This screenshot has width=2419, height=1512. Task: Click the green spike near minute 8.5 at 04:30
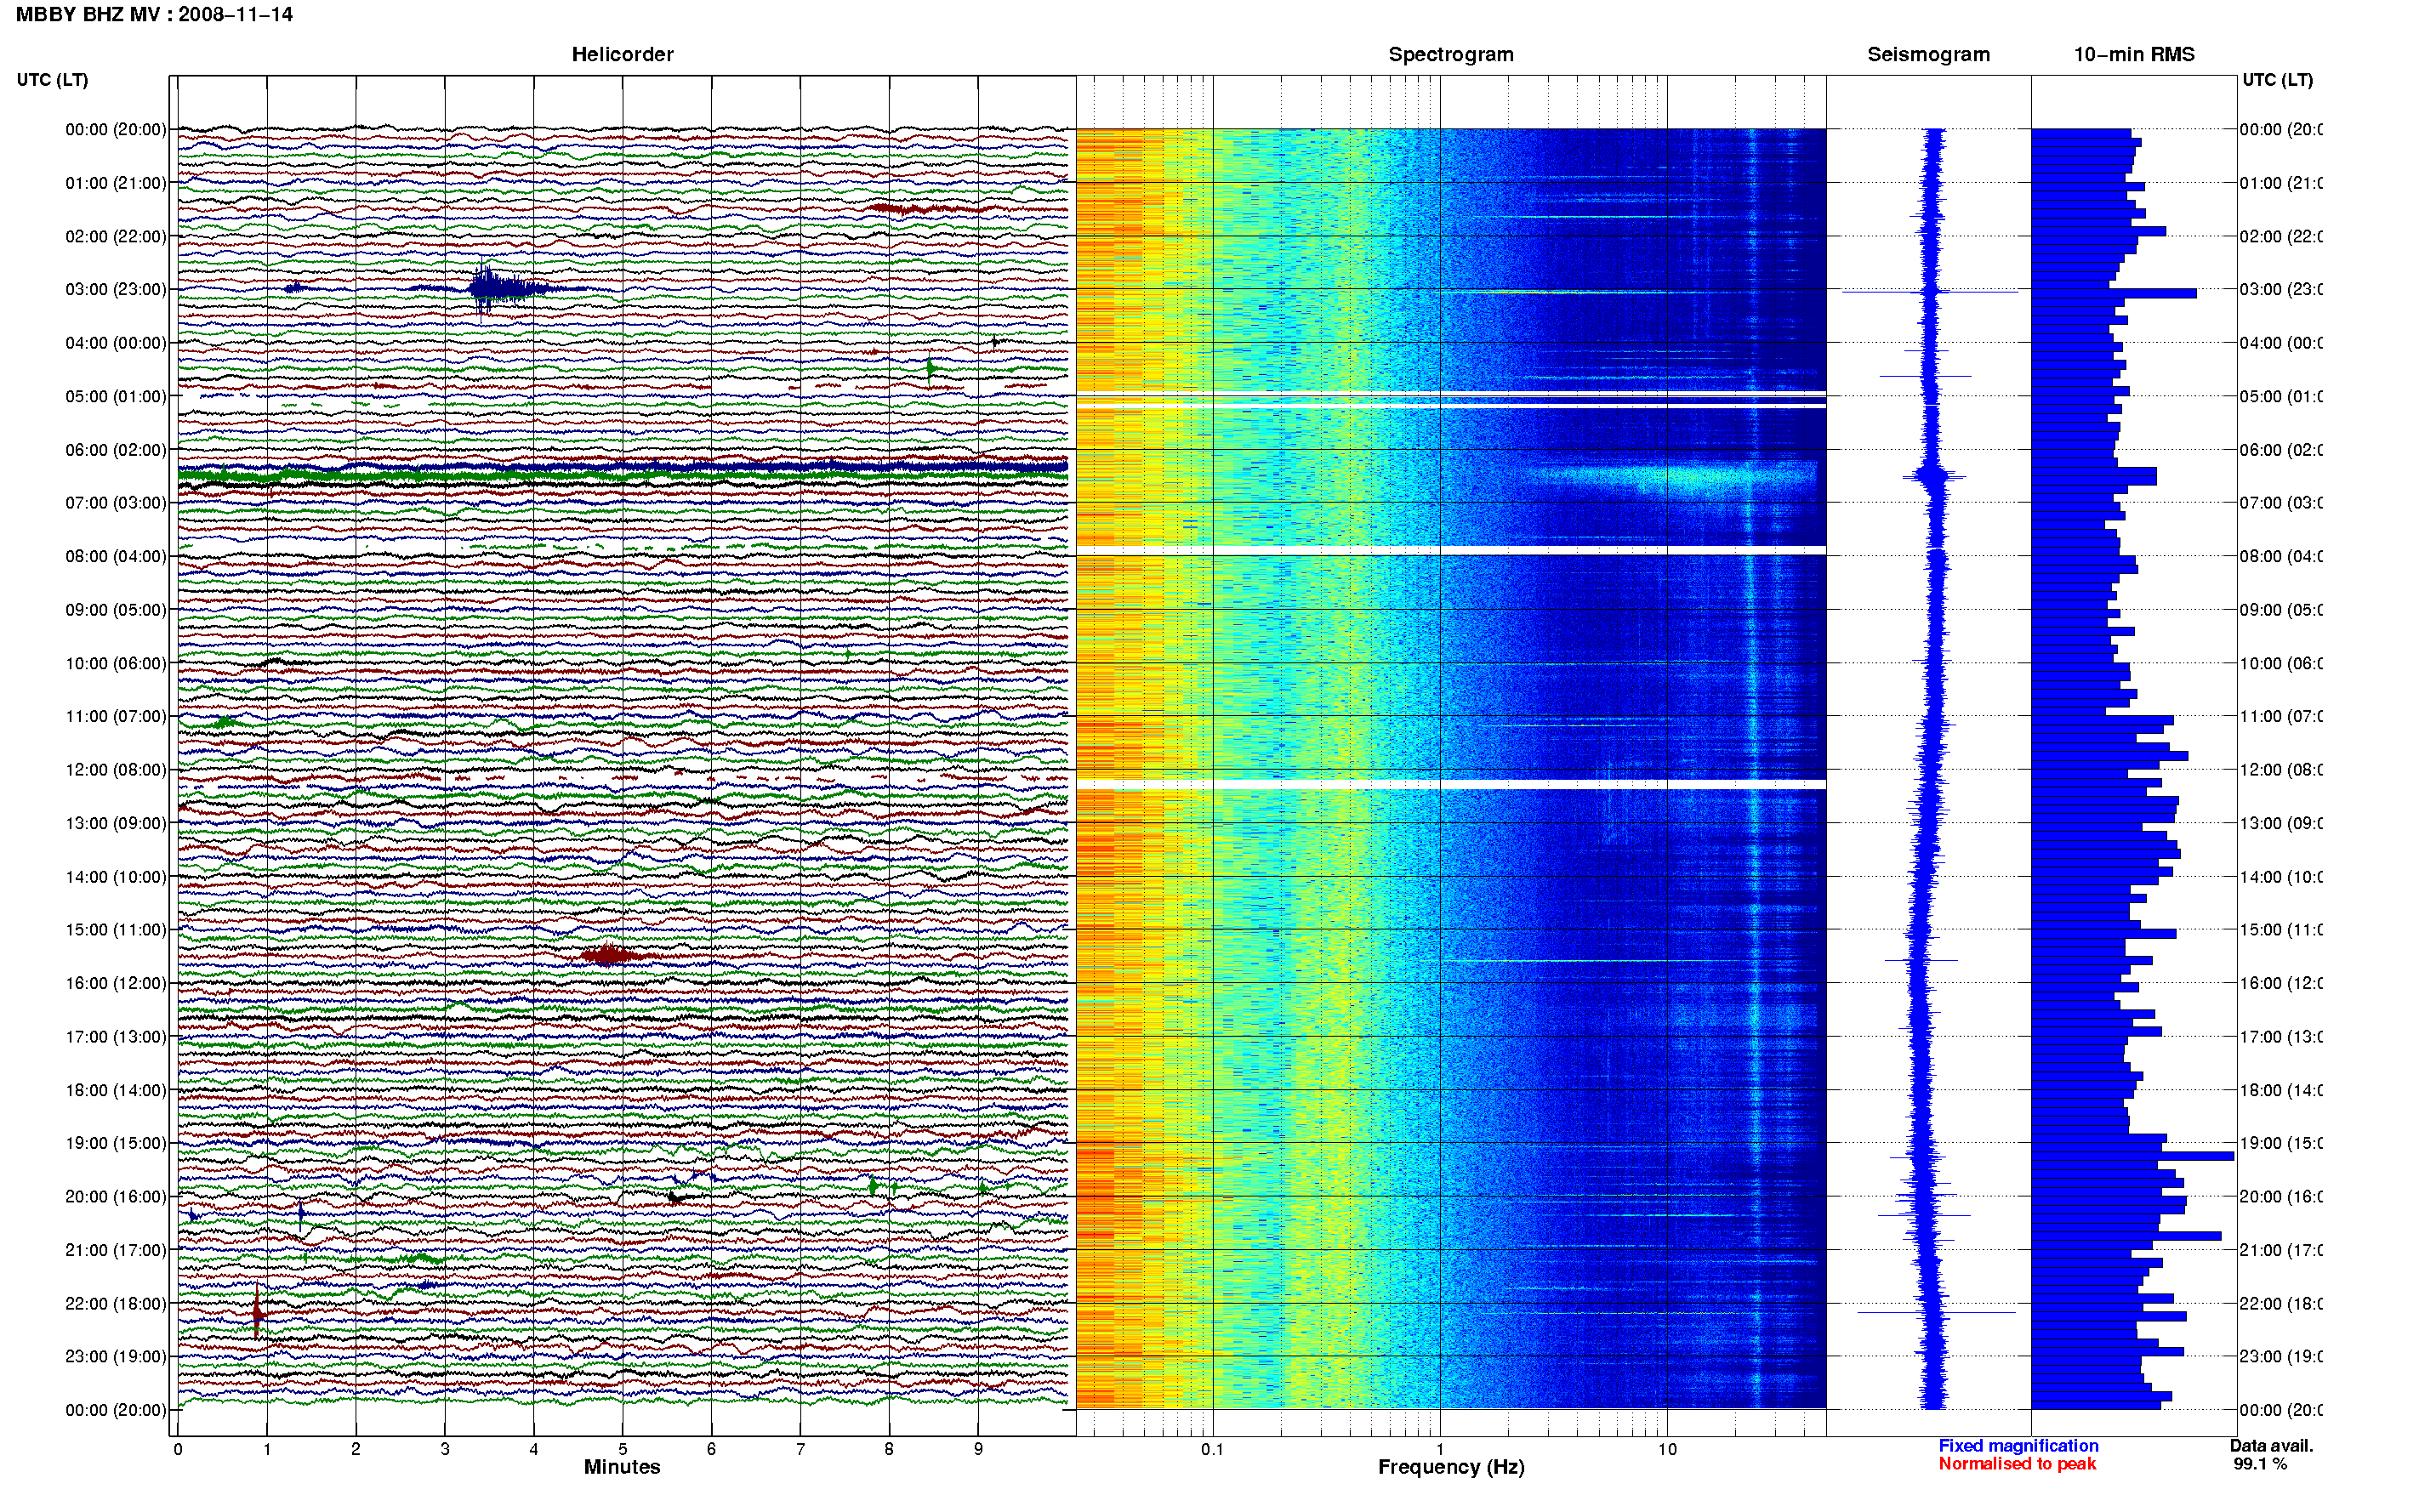[x=930, y=369]
